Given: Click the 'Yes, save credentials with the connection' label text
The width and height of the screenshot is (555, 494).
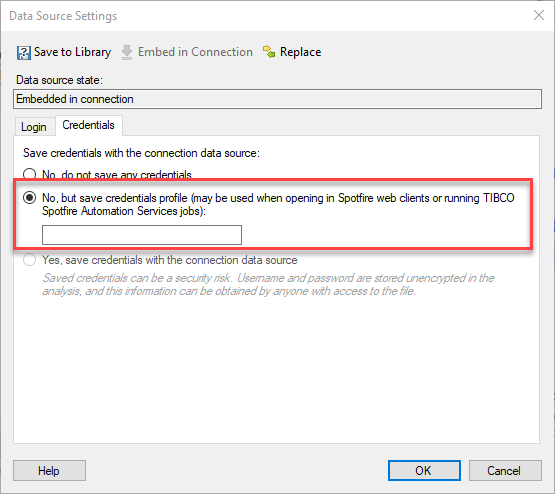Looking at the screenshot, I should click(170, 260).
